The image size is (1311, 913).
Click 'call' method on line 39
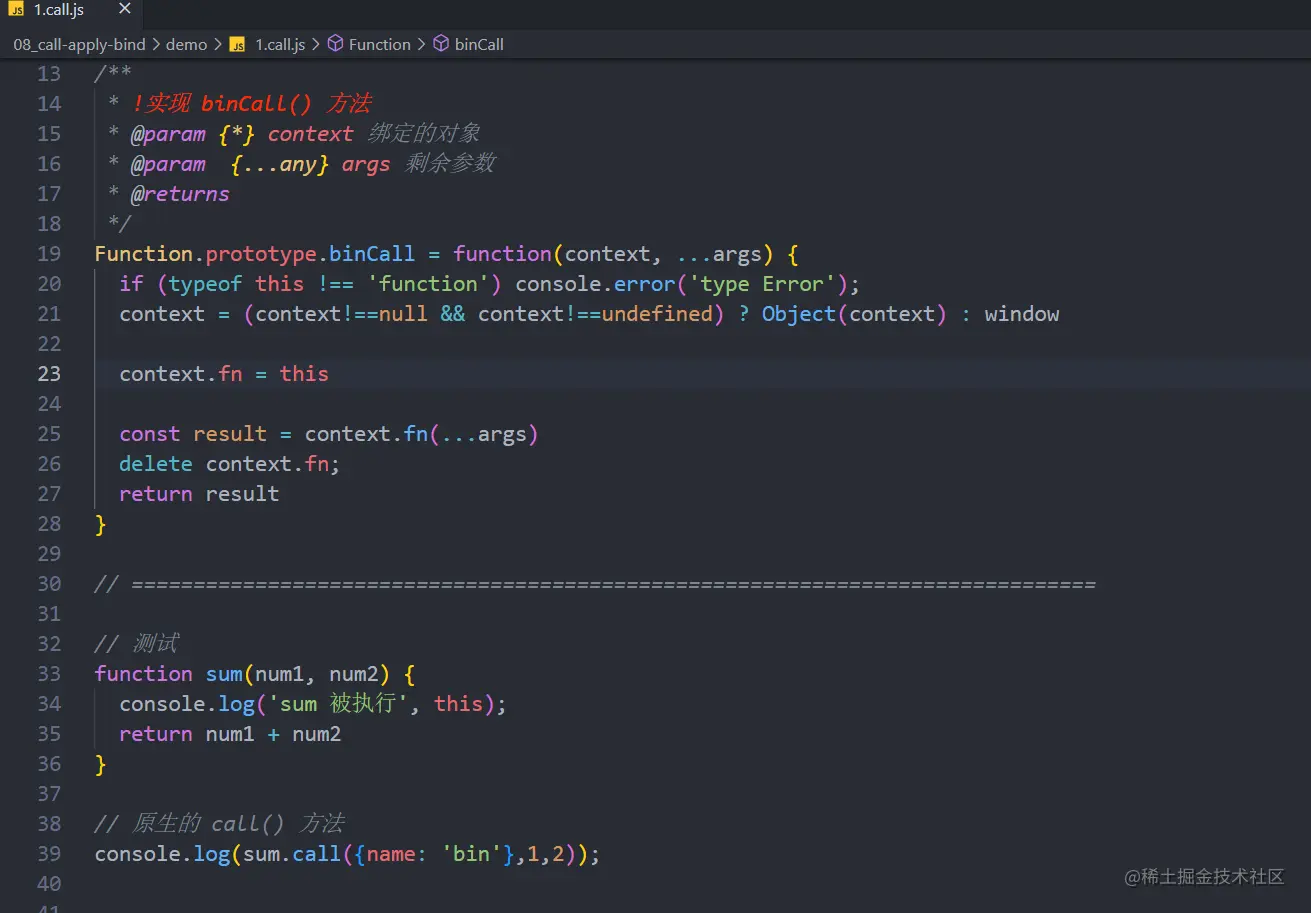317,854
